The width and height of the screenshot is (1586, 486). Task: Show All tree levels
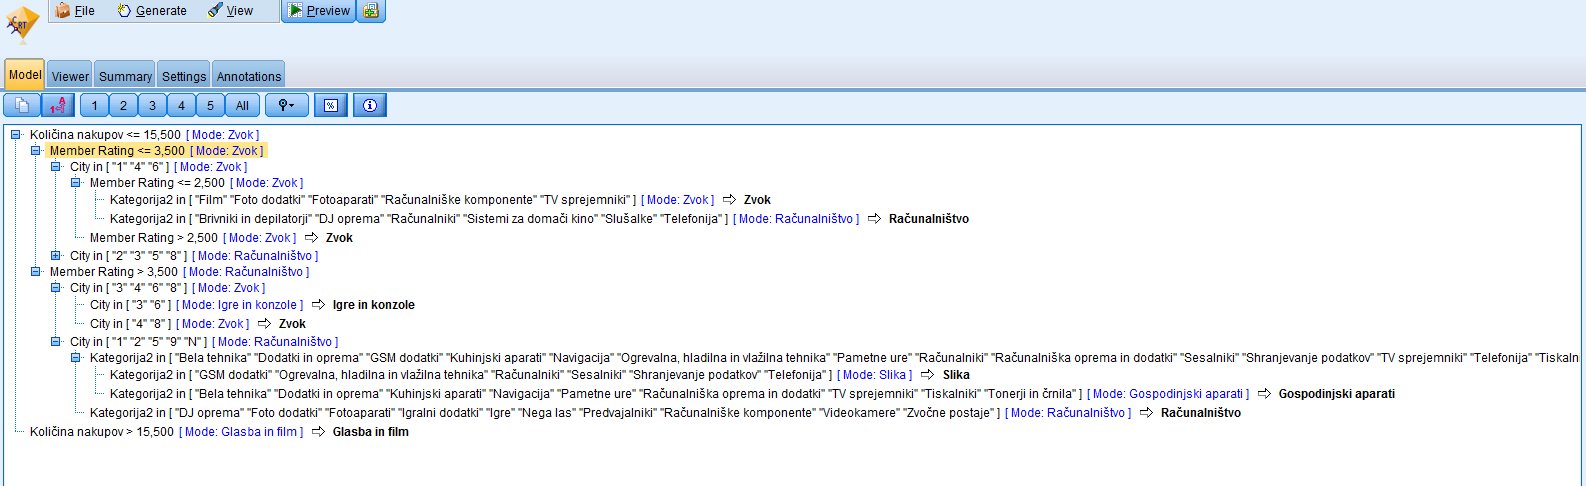tap(242, 105)
